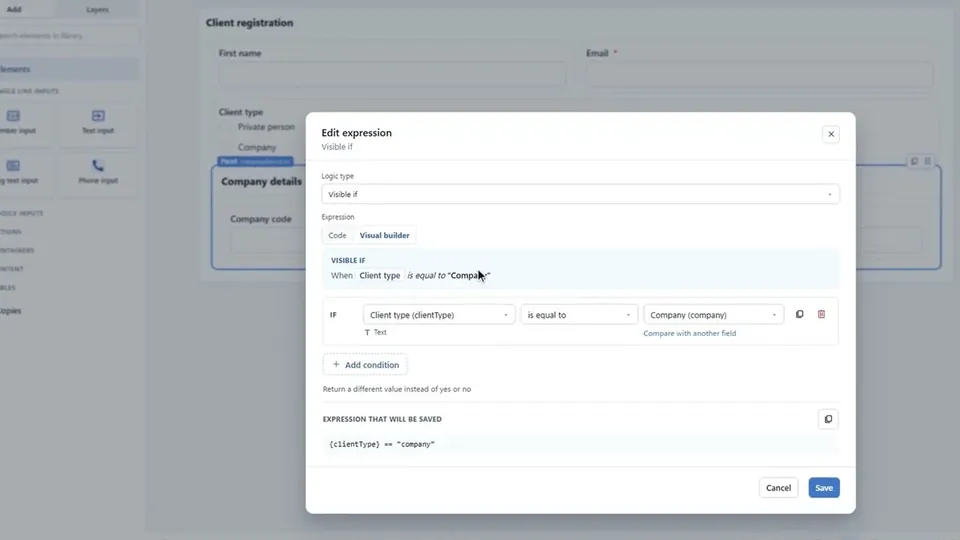Expand the Containers category in sidebar
Image resolution: width=960 pixels, height=540 pixels.
(17, 250)
